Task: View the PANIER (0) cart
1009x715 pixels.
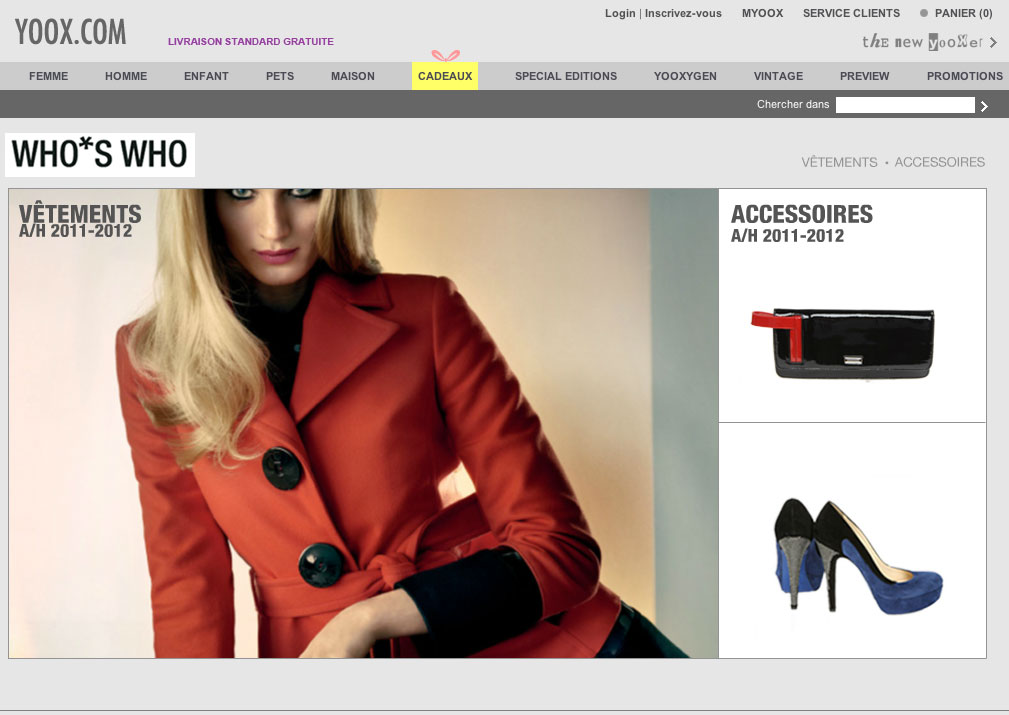Action: click(x=963, y=13)
